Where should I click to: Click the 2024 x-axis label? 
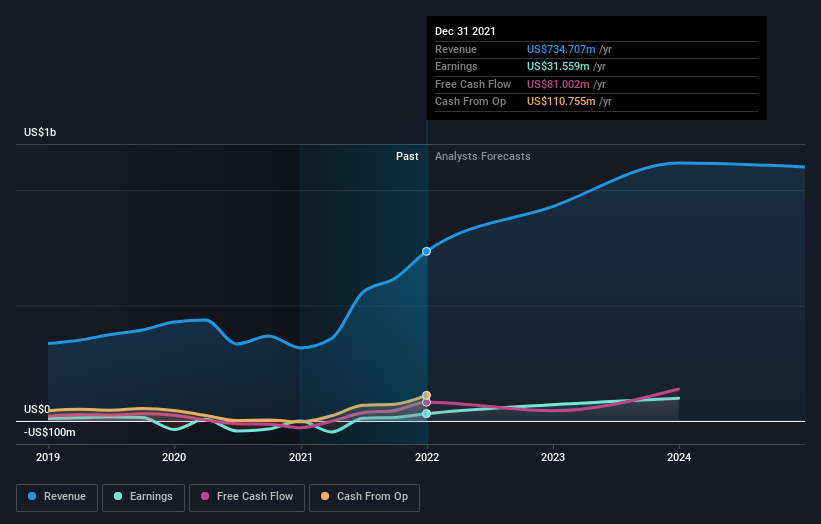(x=679, y=457)
